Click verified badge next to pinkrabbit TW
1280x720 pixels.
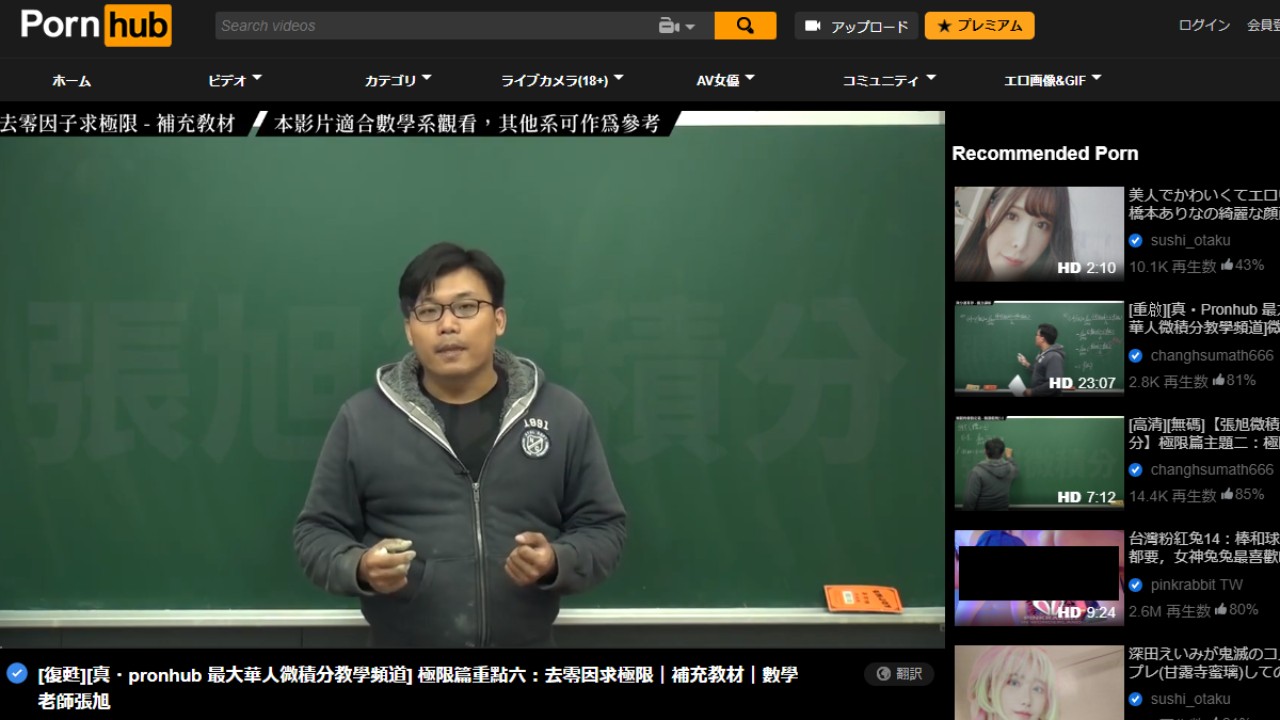[1136, 585]
